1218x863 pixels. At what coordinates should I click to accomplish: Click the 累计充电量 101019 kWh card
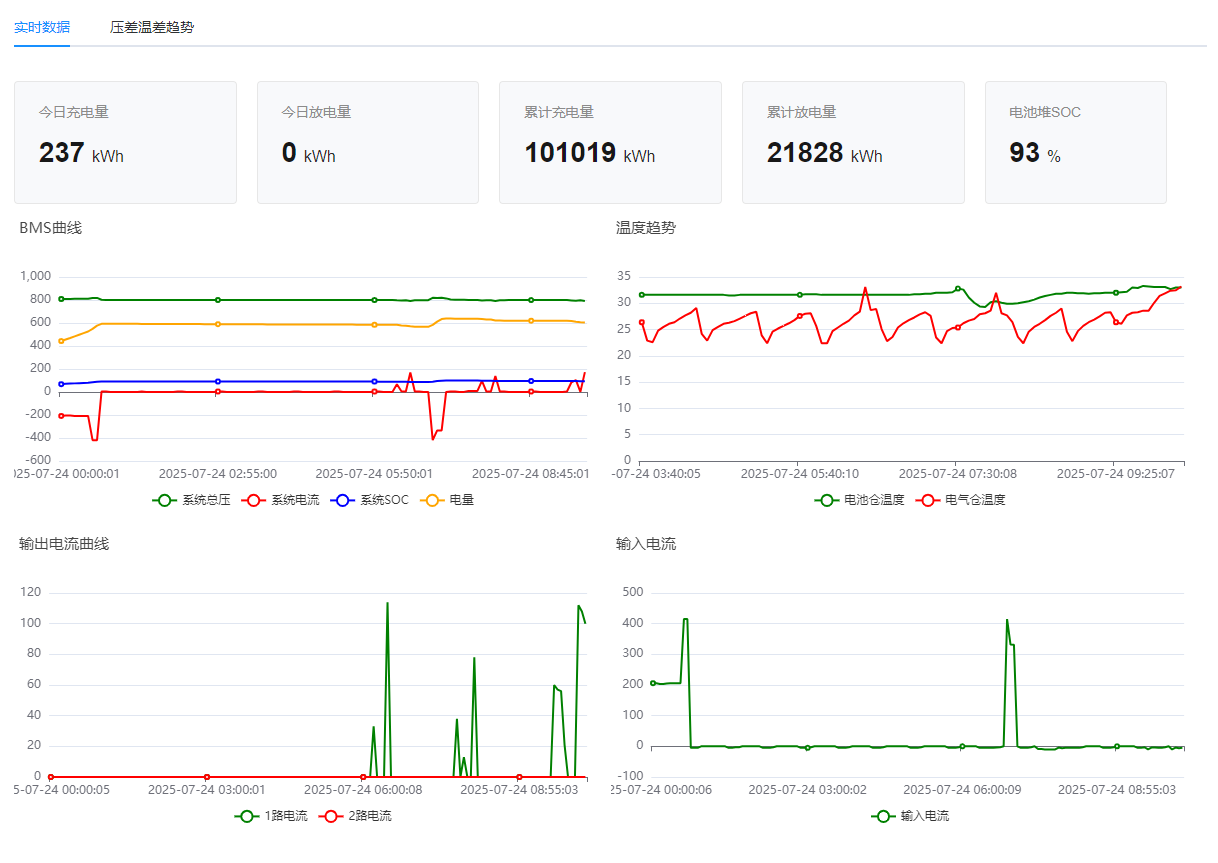(610, 143)
